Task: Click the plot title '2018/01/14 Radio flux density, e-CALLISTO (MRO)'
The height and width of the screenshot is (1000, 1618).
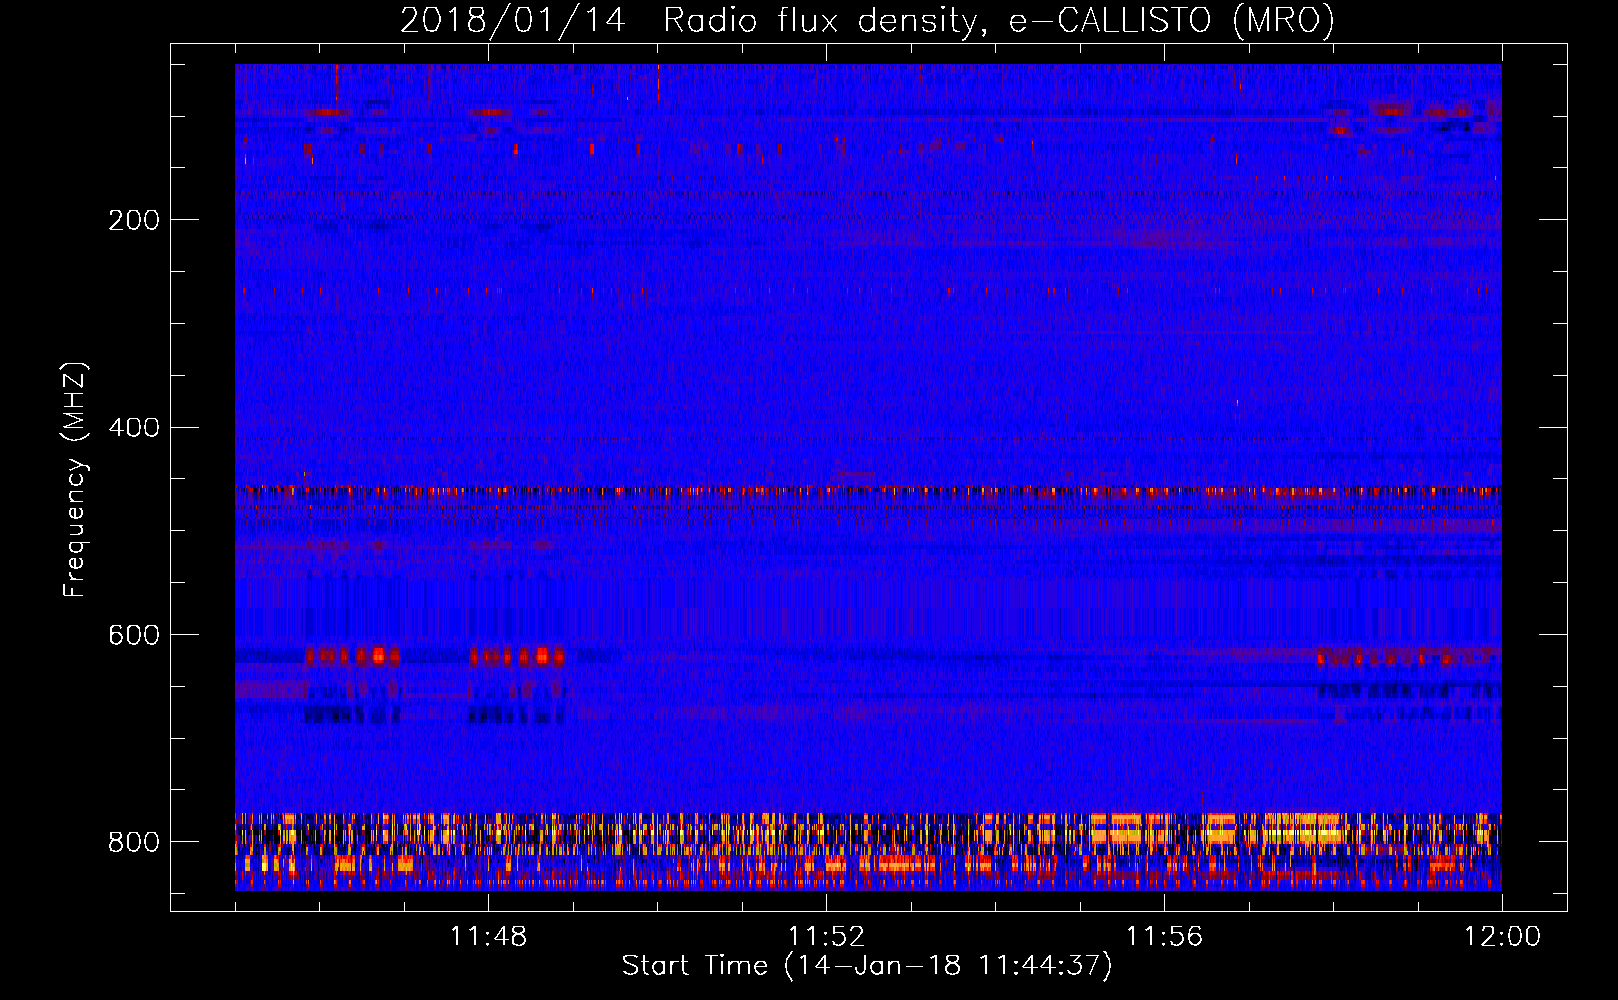Action: coord(867,20)
